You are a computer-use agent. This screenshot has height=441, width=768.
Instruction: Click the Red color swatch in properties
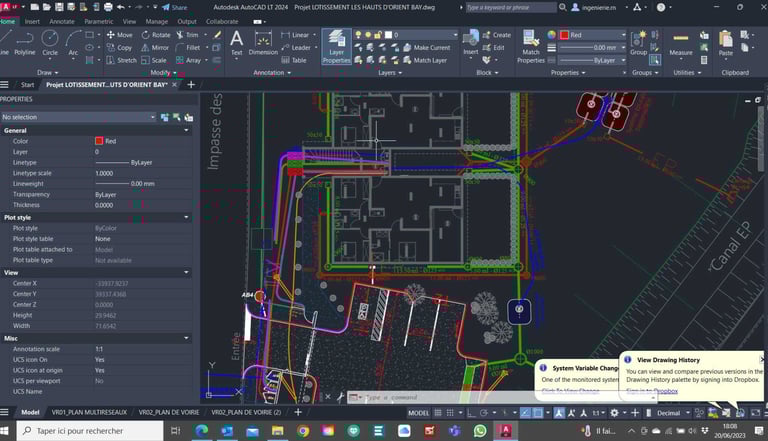(x=100, y=141)
